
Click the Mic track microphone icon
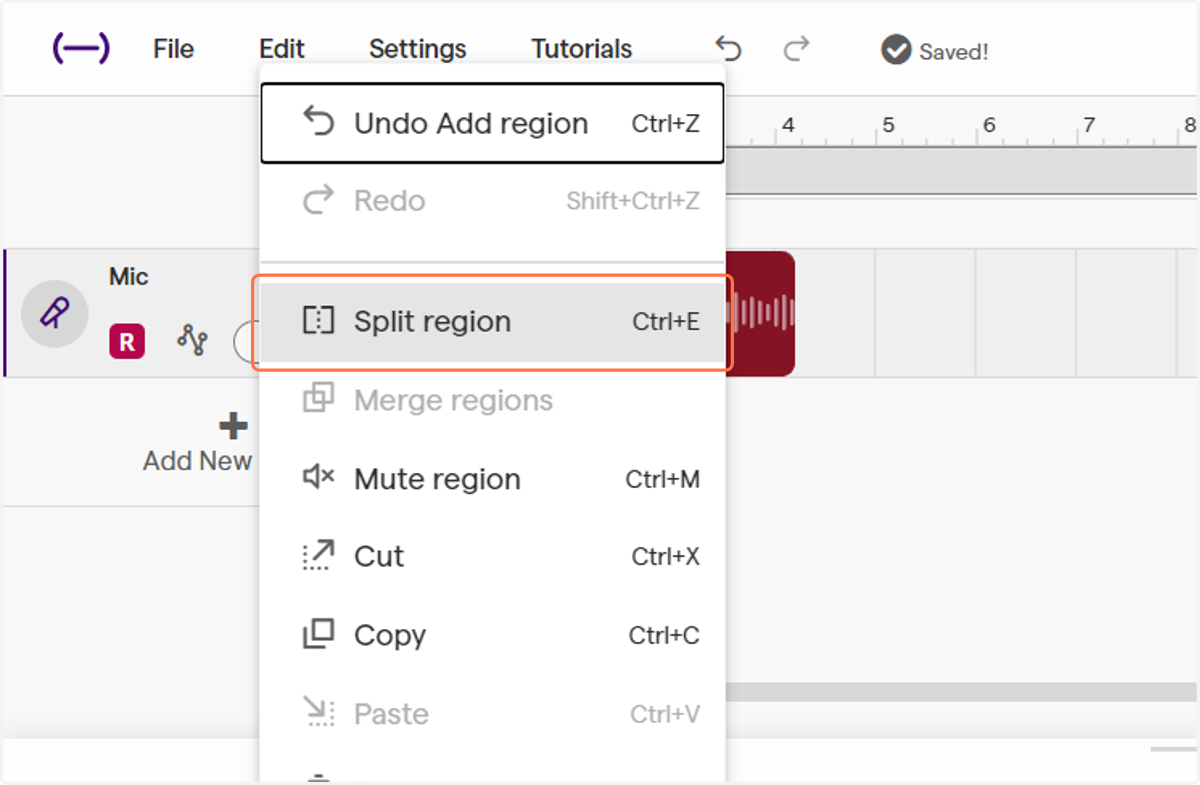[55, 314]
